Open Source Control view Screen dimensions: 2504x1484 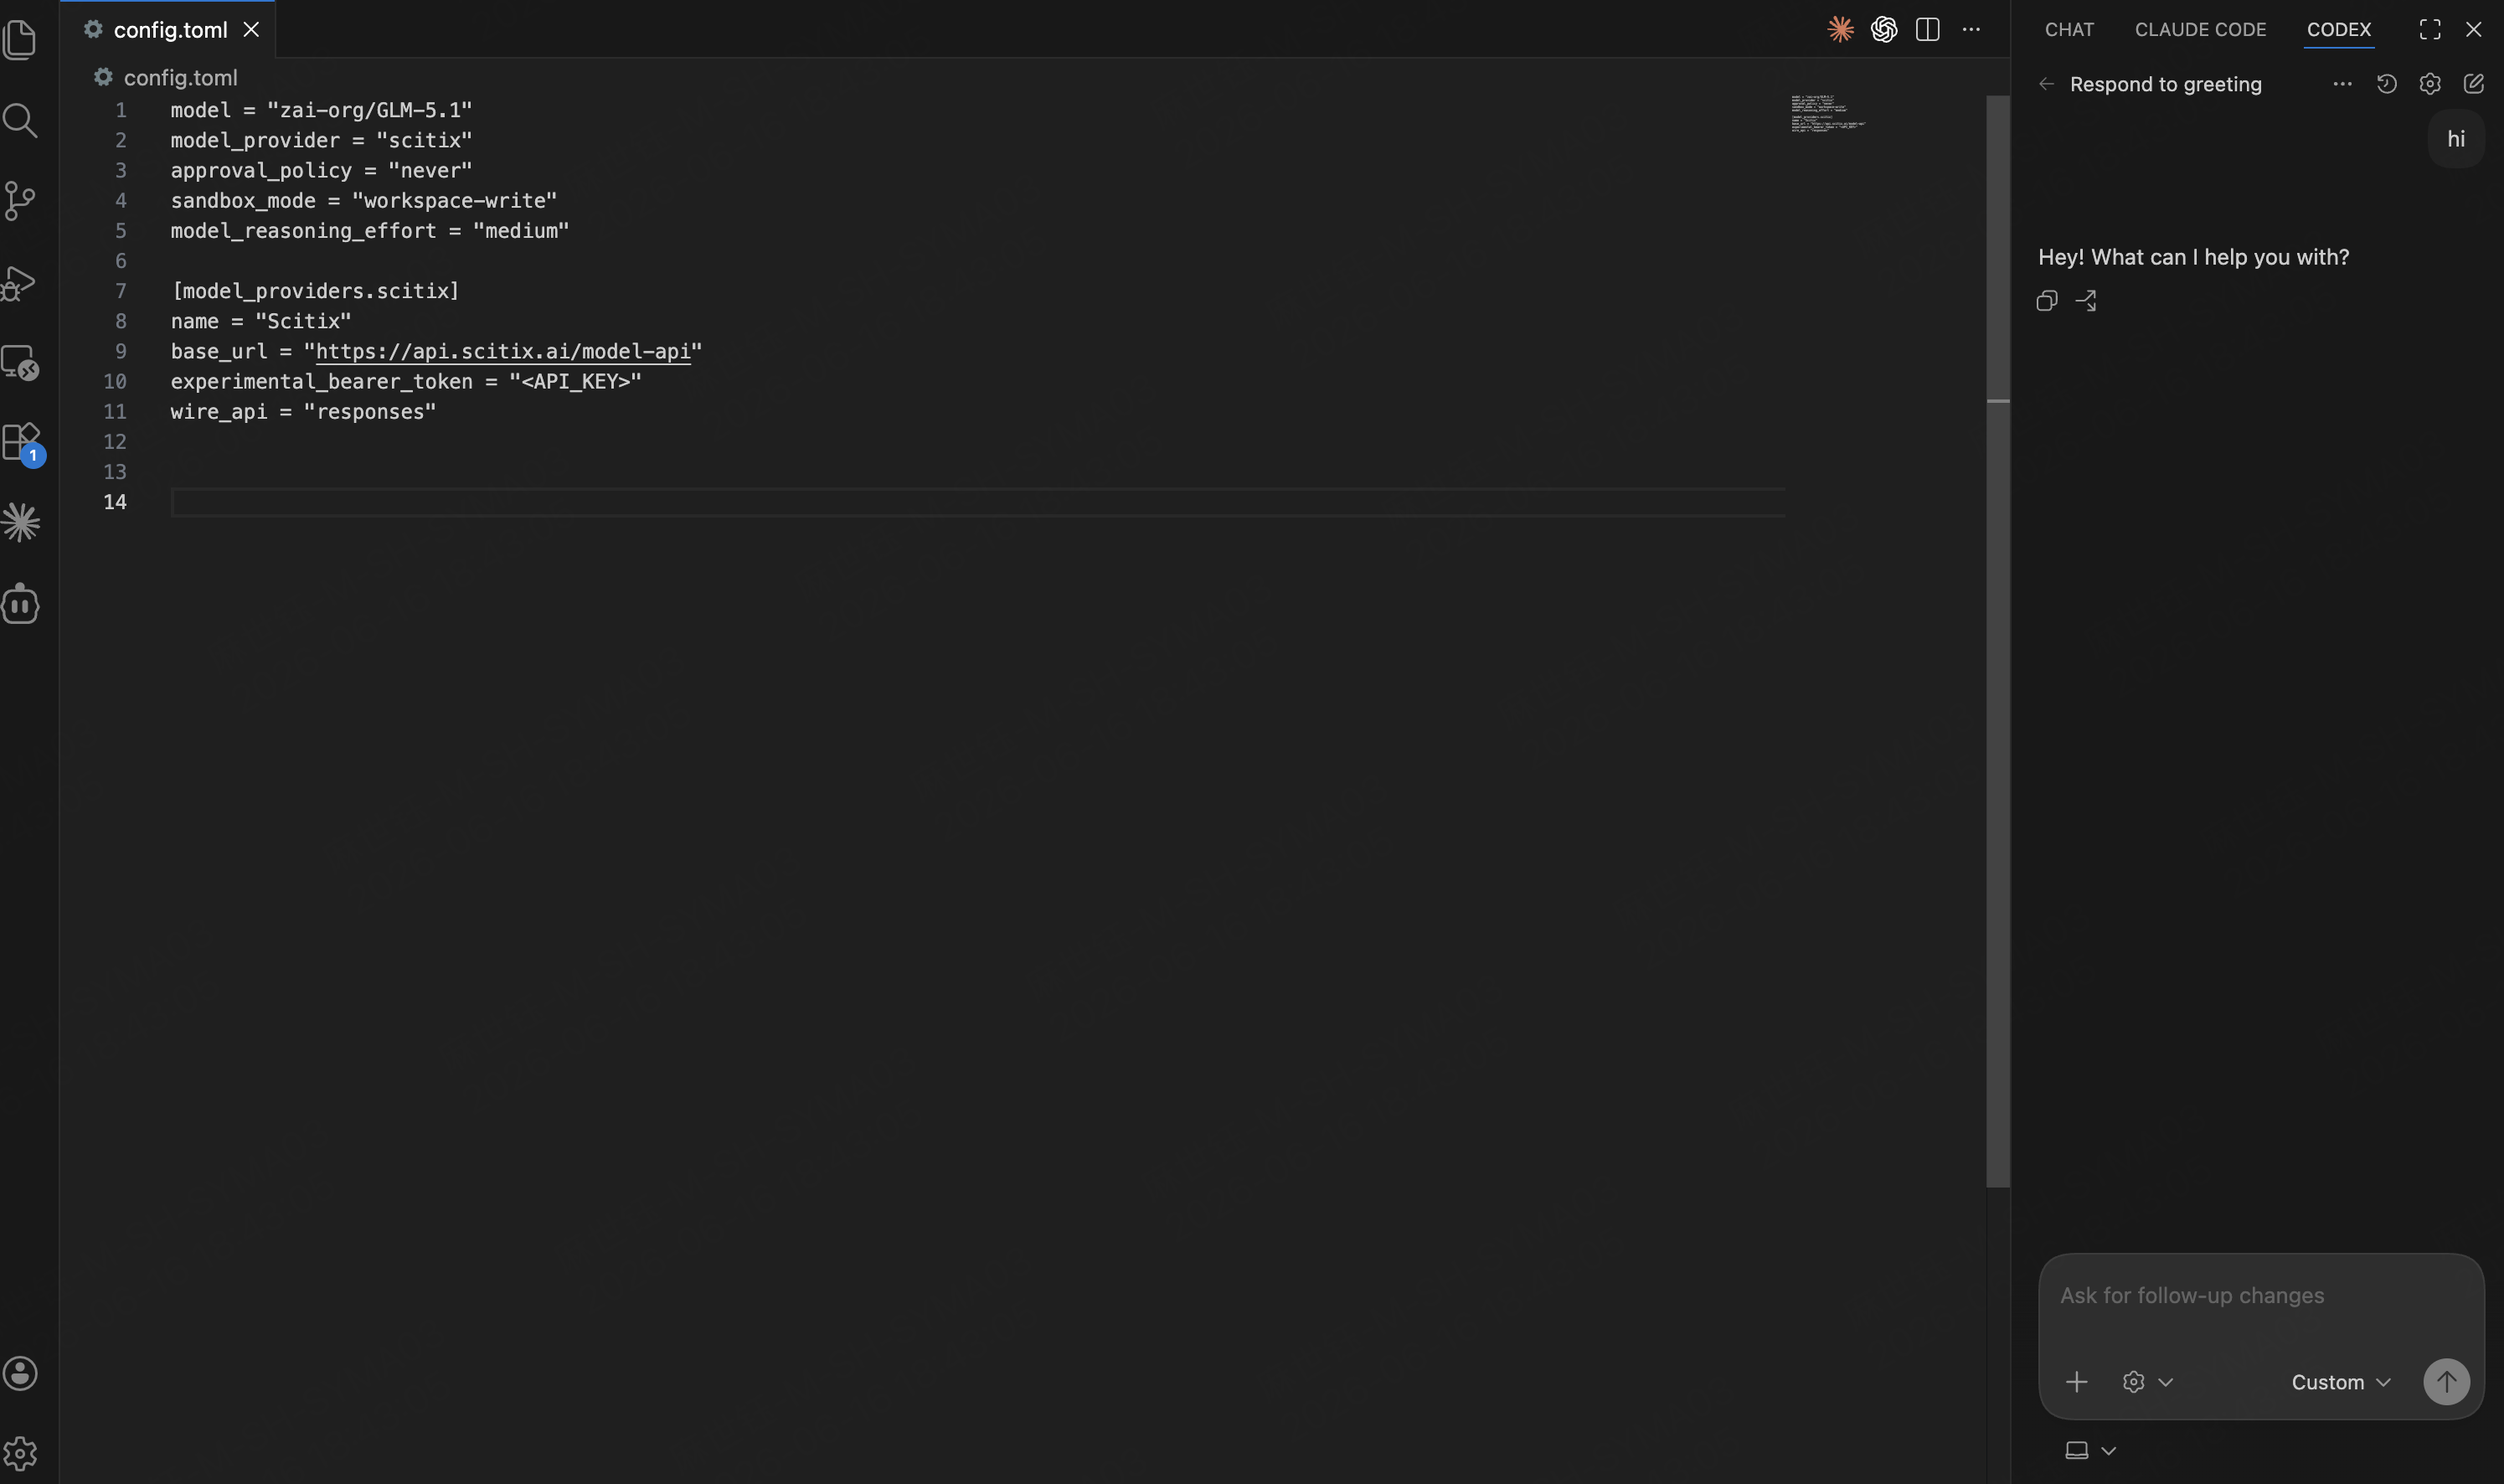(x=20, y=201)
